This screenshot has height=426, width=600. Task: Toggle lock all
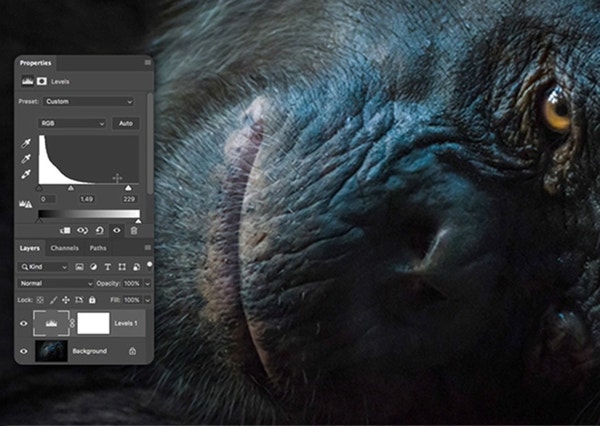click(x=92, y=300)
